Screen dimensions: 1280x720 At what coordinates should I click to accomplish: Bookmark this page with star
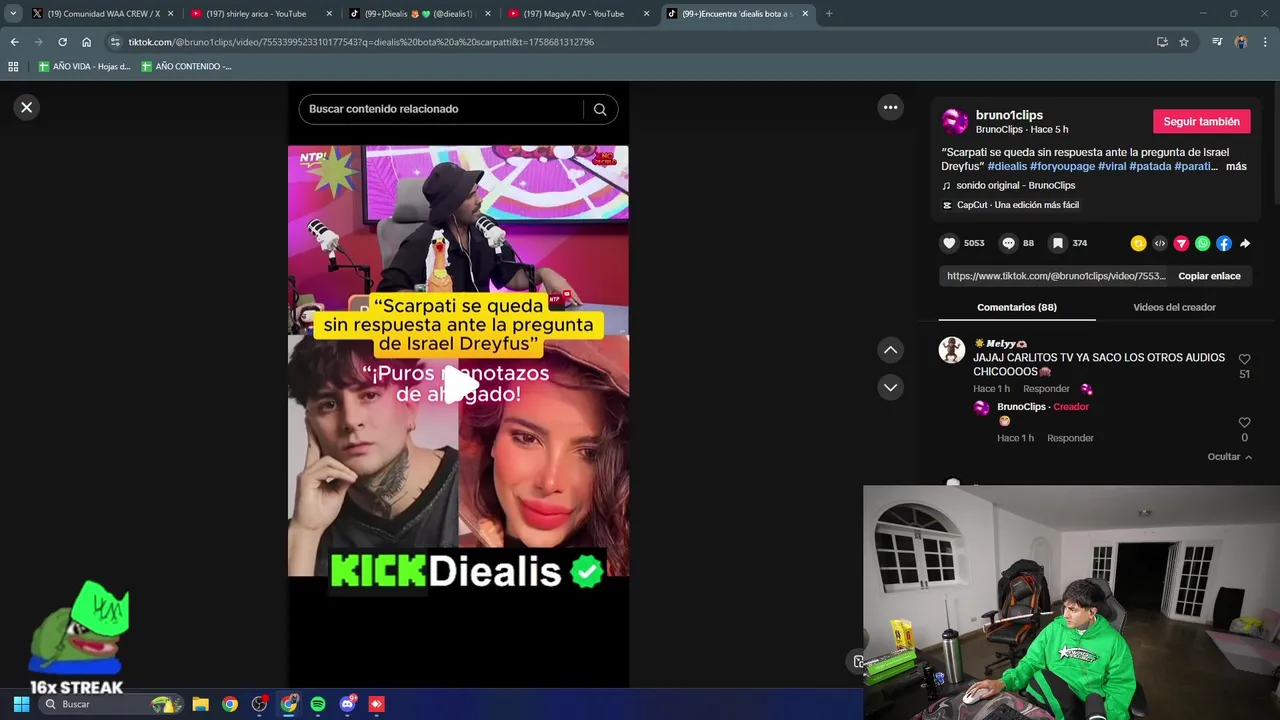[x=1184, y=42]
